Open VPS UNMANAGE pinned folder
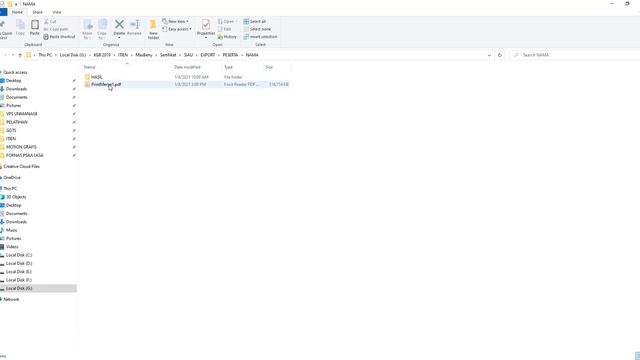The height and width of the screenshot is (360, 640). (21, 114)
